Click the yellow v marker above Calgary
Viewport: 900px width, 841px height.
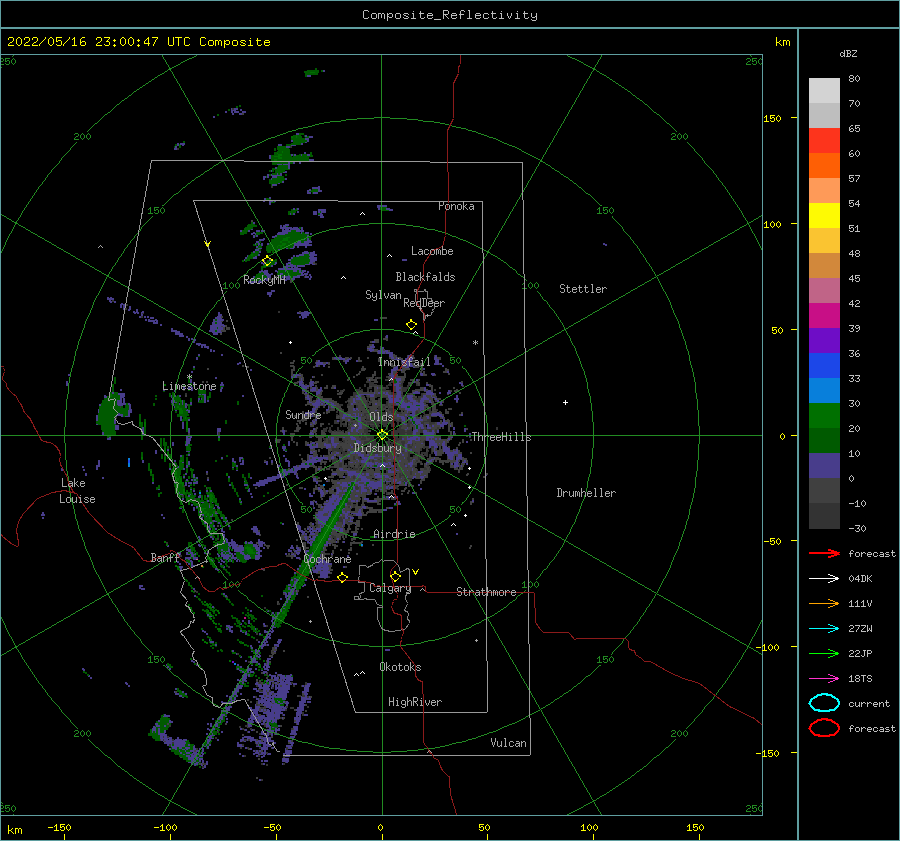416,572
